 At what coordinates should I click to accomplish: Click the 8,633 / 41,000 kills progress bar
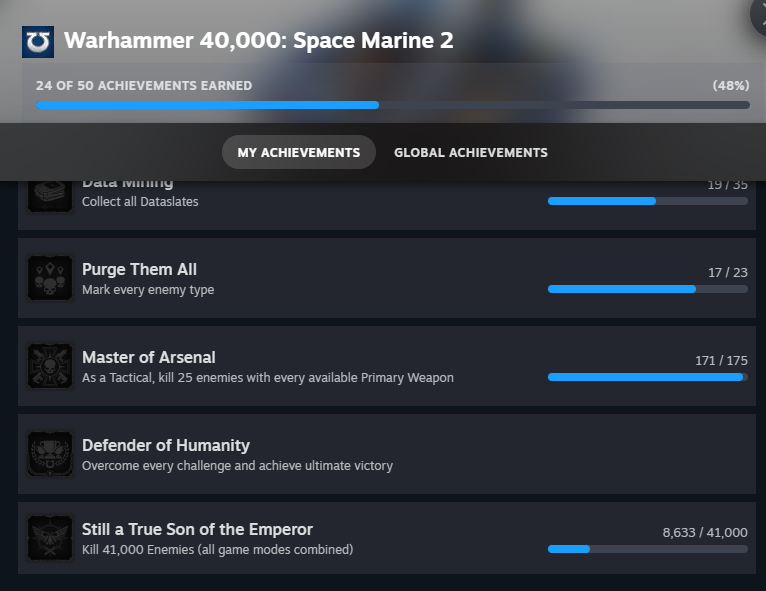[647, 549]
